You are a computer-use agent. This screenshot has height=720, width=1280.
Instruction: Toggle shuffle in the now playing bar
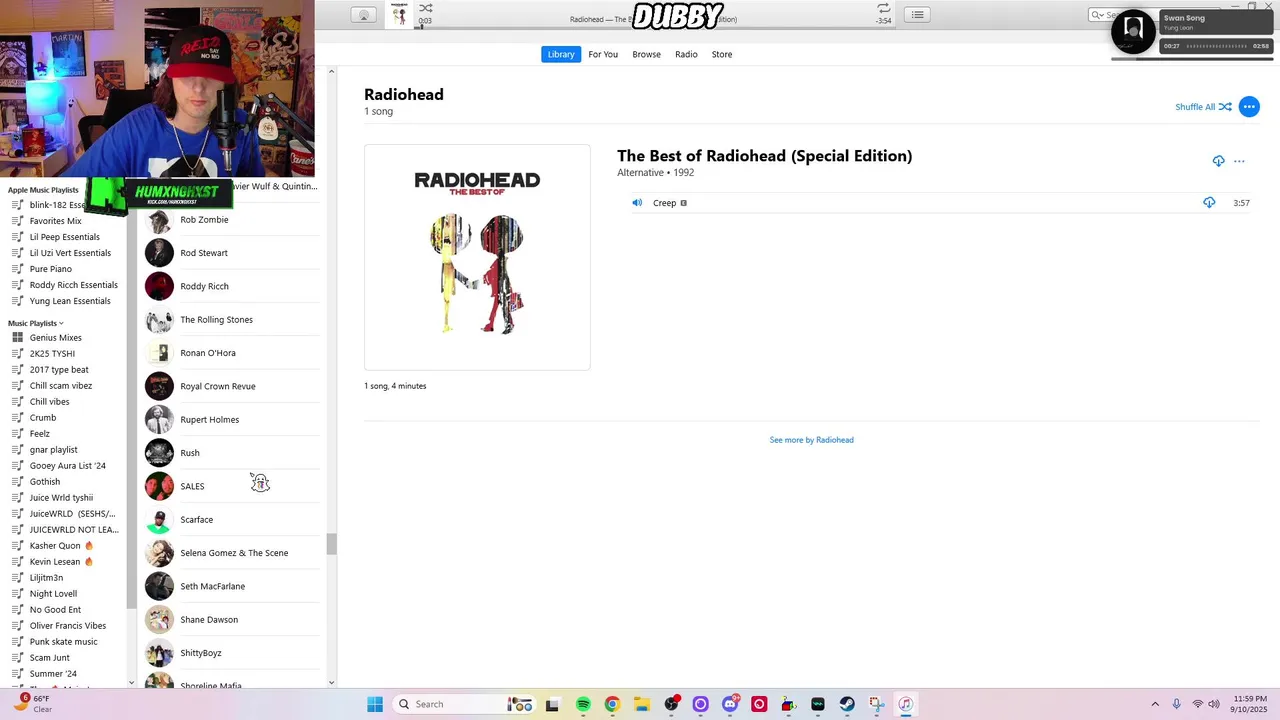point(426,8)
